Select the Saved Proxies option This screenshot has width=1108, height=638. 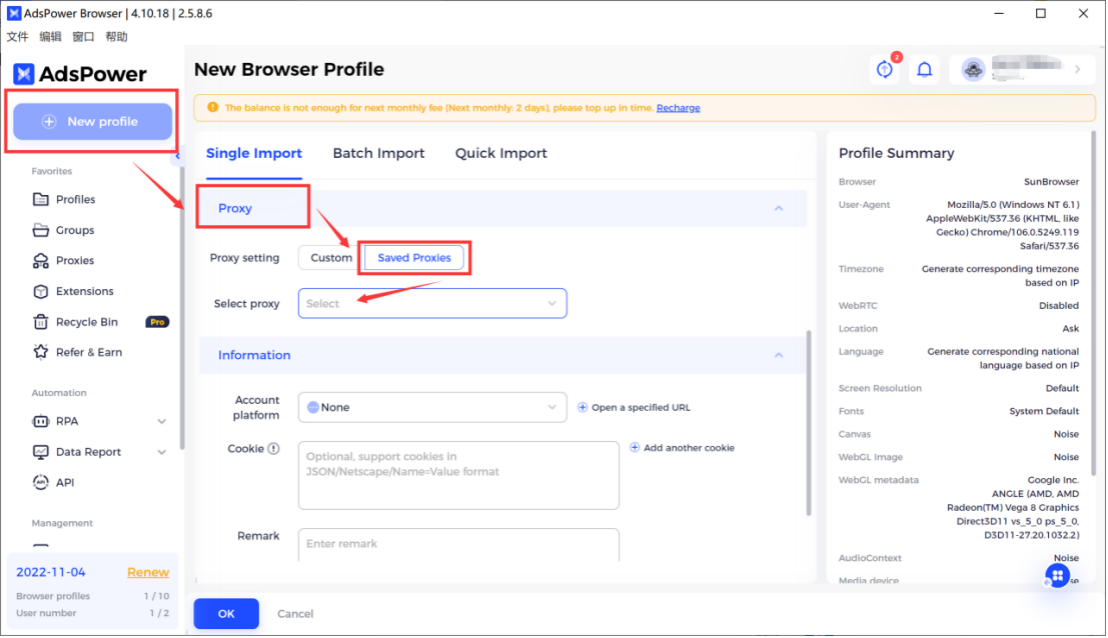414,258
